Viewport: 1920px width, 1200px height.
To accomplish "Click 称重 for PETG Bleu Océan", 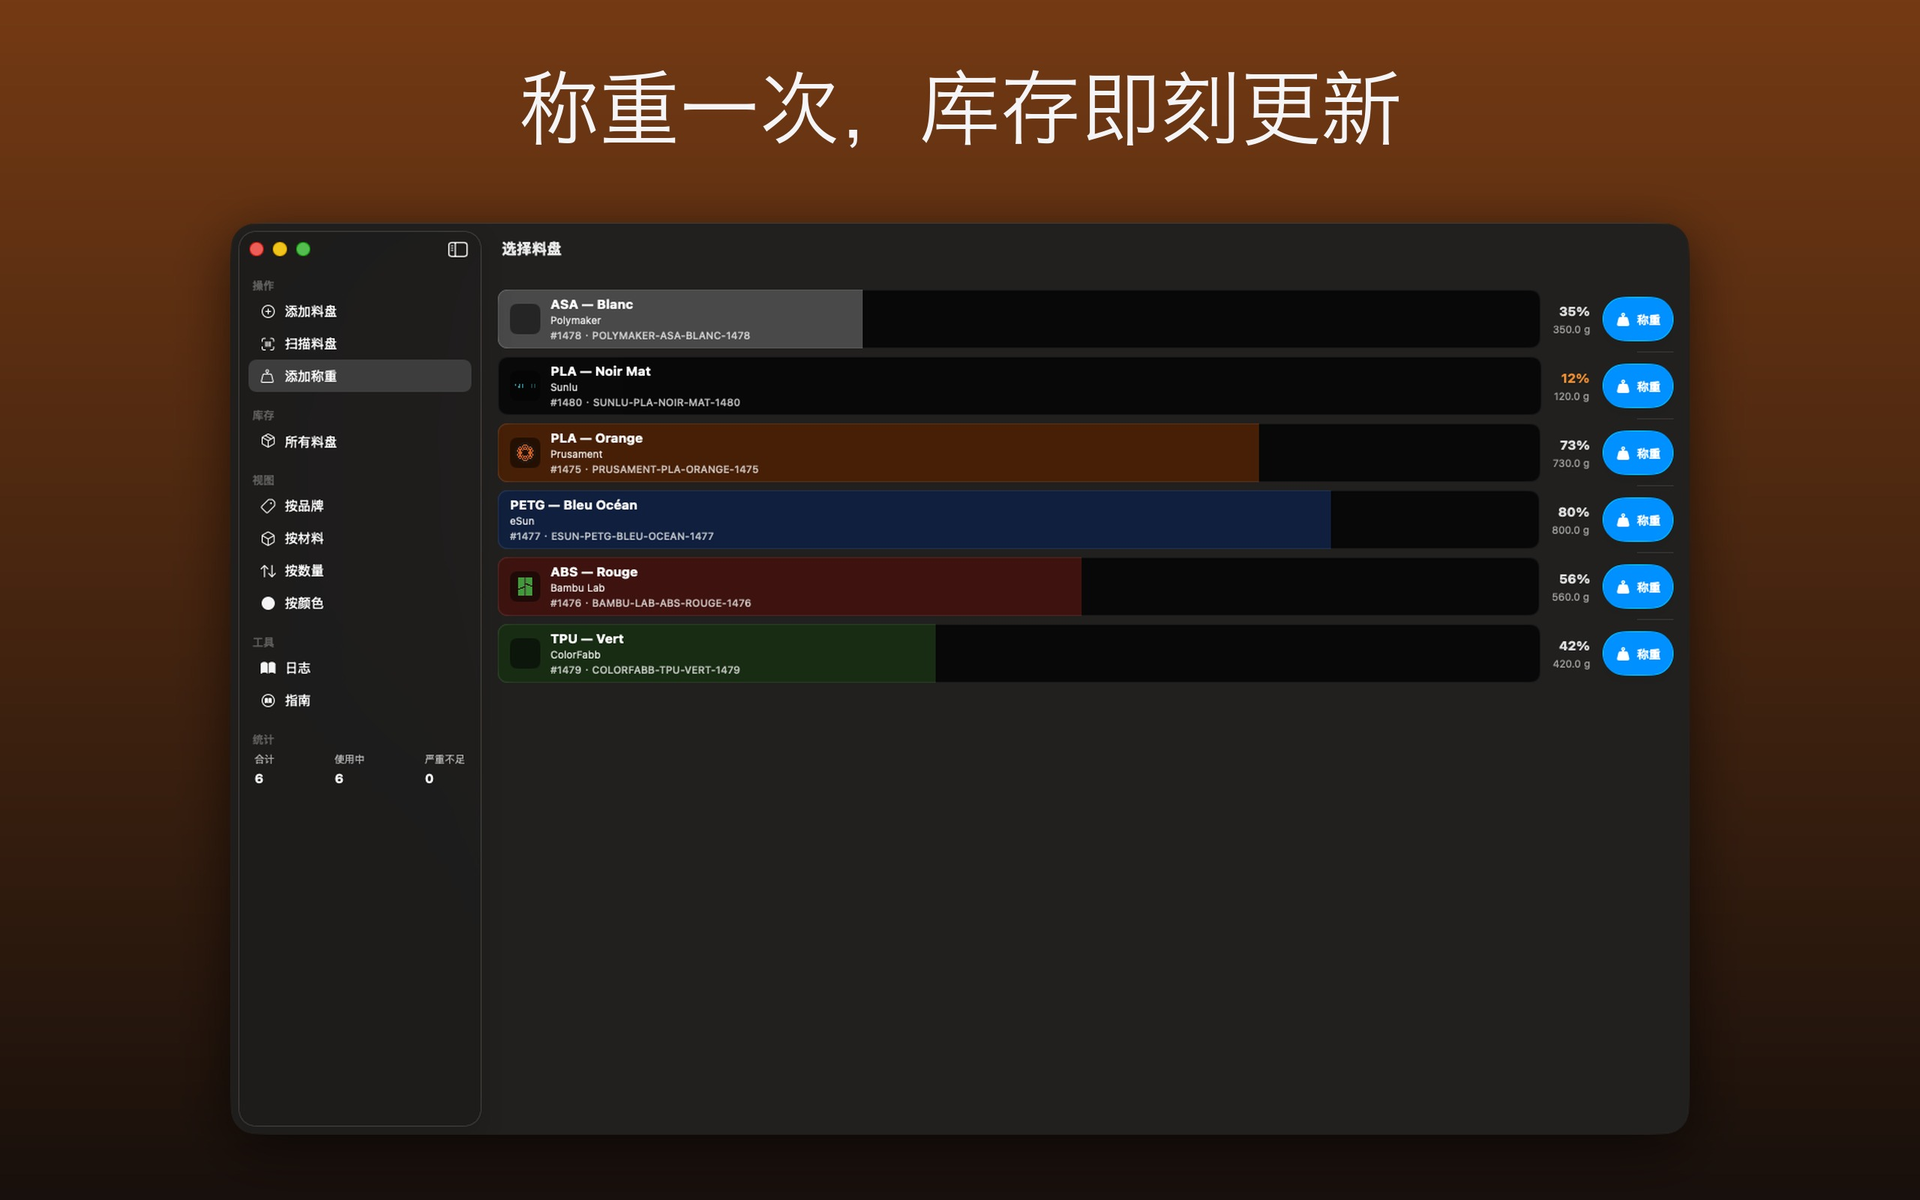I will 1637,520.
